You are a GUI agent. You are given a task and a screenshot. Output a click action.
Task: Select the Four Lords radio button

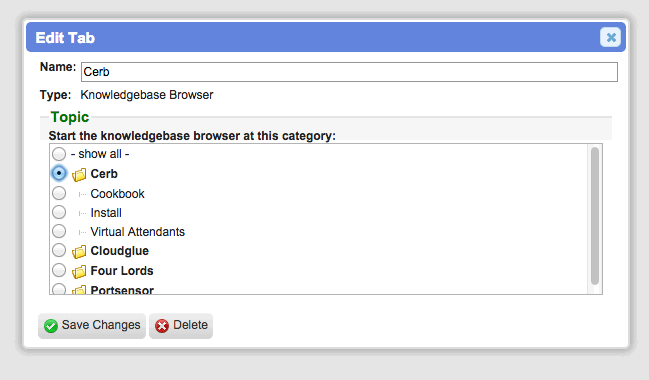coord(59,270)
